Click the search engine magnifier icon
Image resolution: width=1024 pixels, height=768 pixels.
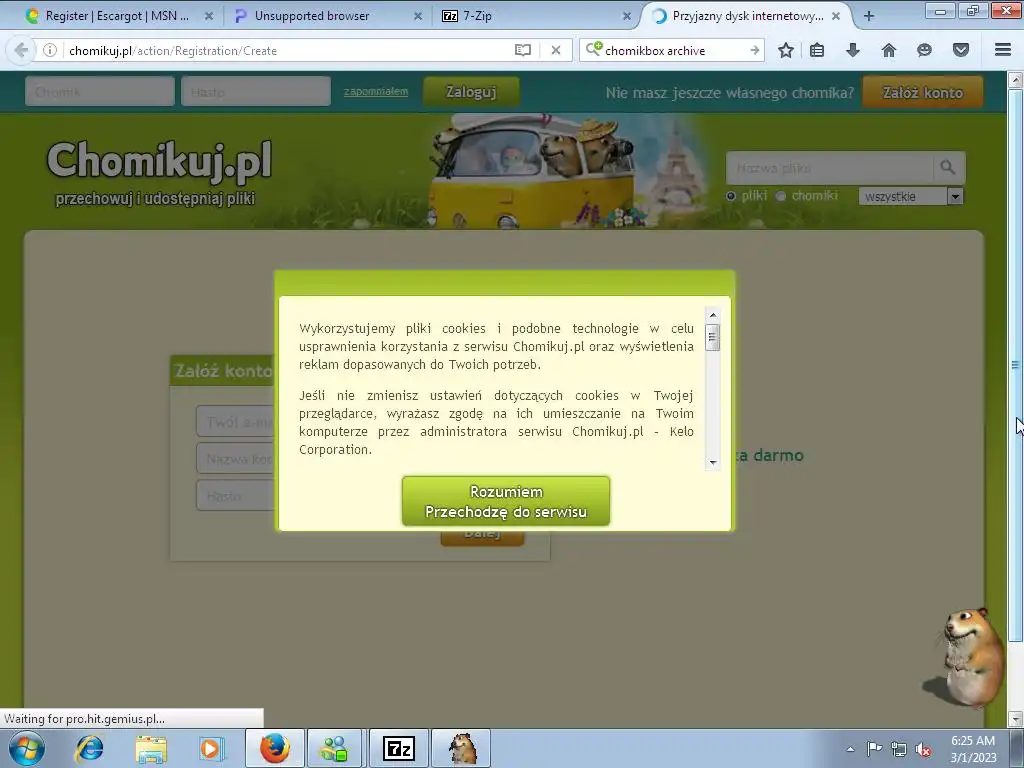pyautogui.click(x=593, y=50)
